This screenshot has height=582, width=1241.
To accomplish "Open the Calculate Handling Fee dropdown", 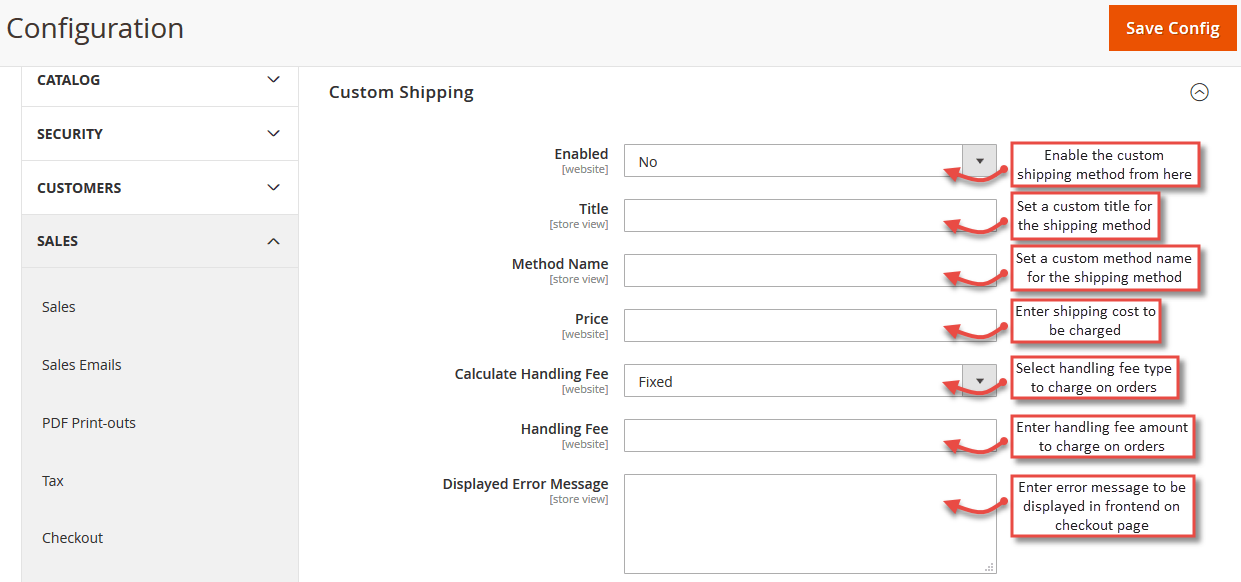I will [x=810, y=381].
